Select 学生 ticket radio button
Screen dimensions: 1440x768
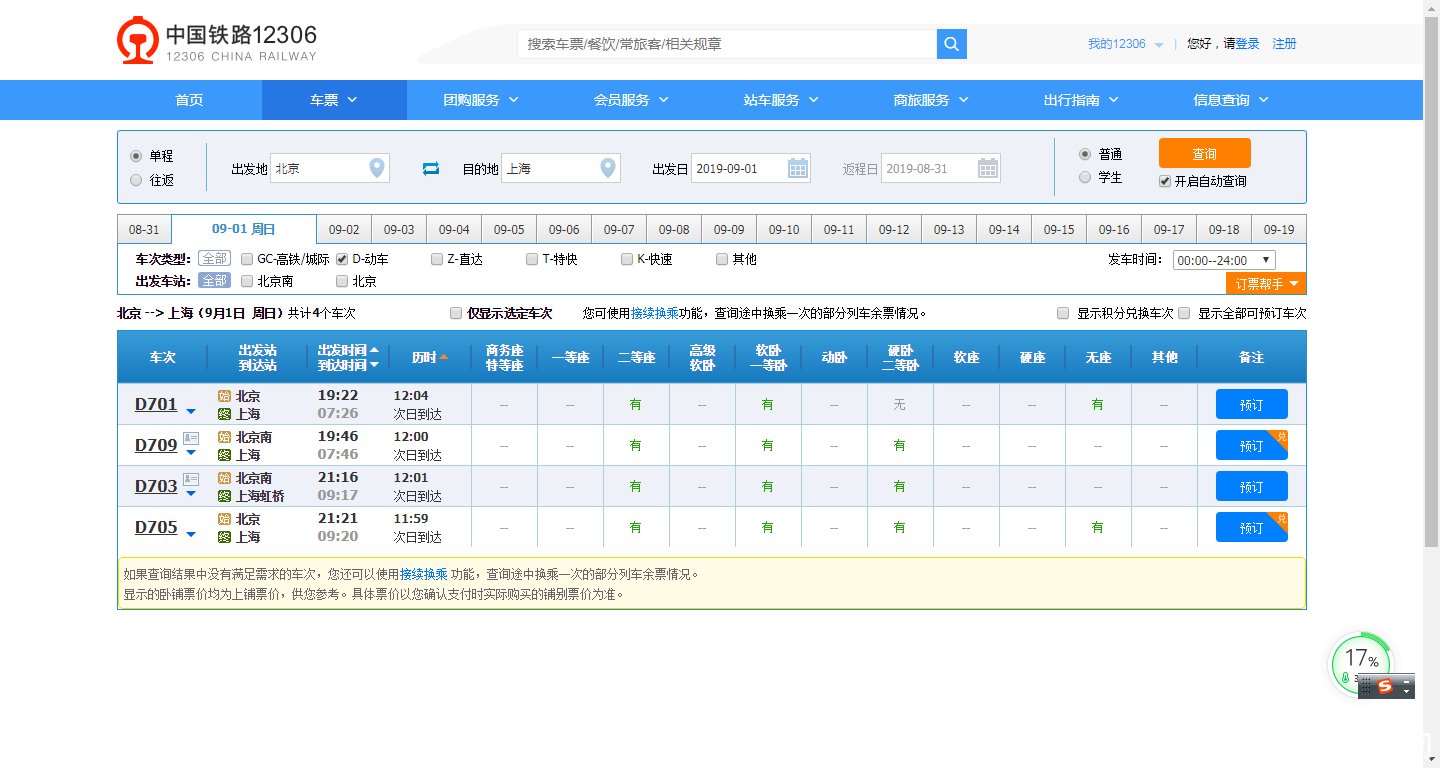[x=1085, y=178]
